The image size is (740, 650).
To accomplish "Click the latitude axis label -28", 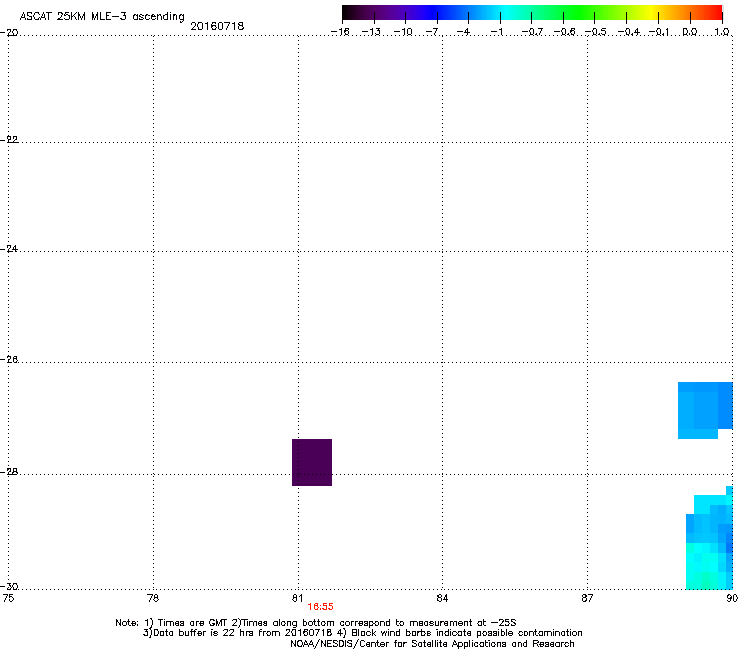I will pyautogui.click(x=9, y=472).
